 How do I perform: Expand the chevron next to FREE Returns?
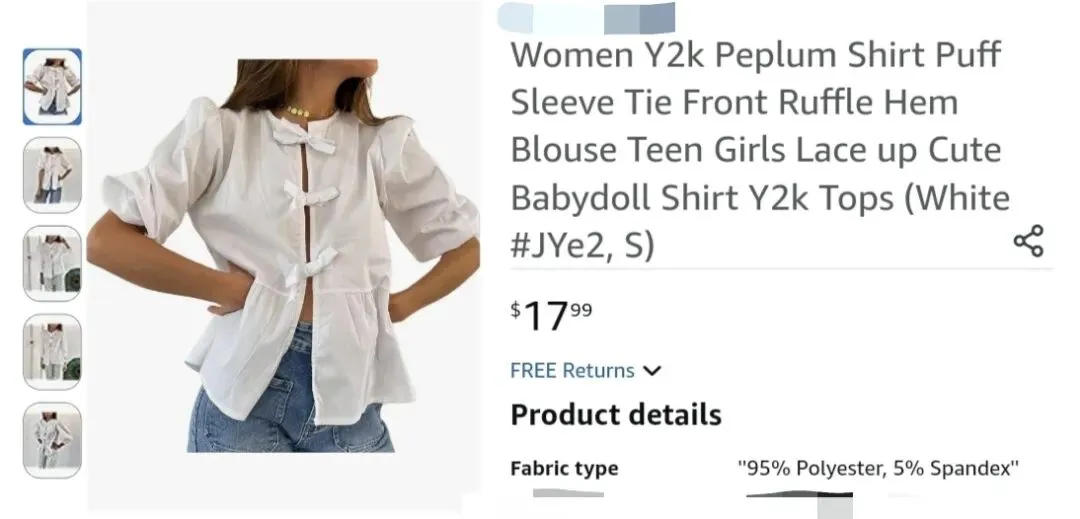[x=652, y=371]
